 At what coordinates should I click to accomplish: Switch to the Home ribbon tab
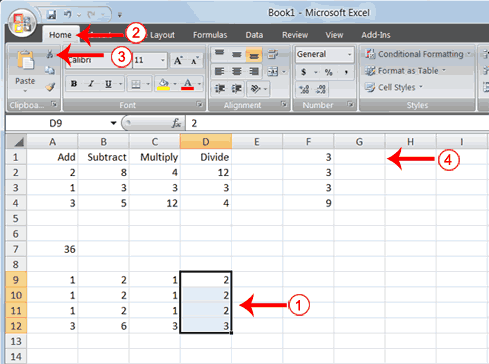coord(60,35)
